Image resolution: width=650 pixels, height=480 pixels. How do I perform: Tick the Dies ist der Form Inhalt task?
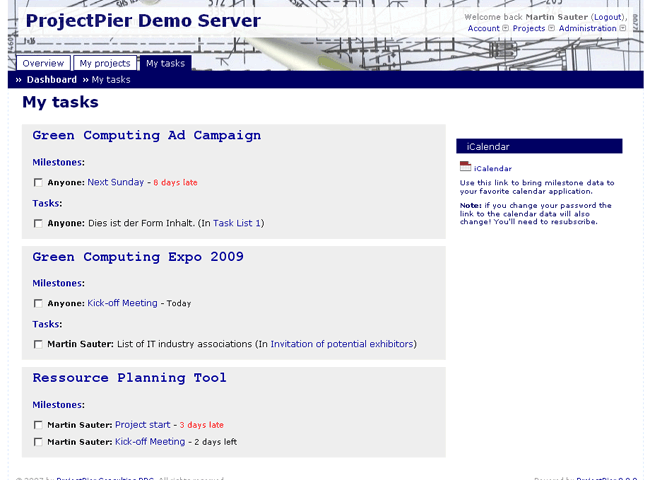point(38,224)
